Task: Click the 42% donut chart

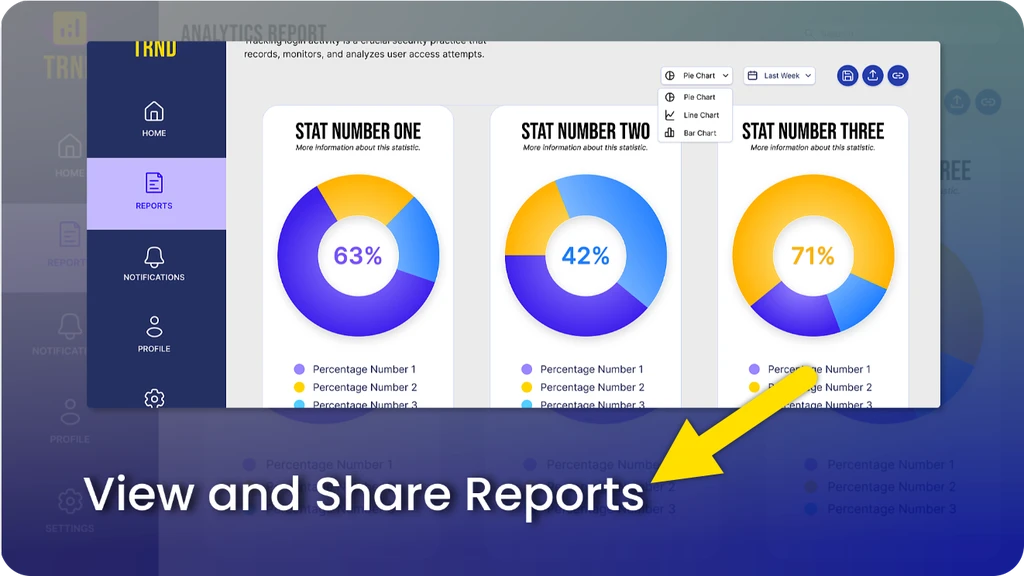Action: click(585, 255)
